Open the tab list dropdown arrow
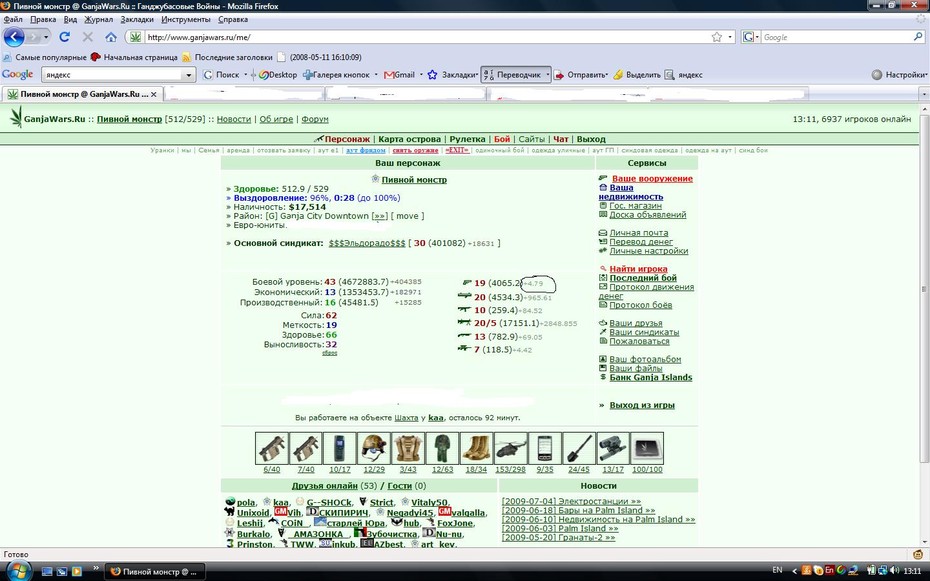Image resolution: width=930 pixels, height=581 pixels. click(x=923, y=94)
